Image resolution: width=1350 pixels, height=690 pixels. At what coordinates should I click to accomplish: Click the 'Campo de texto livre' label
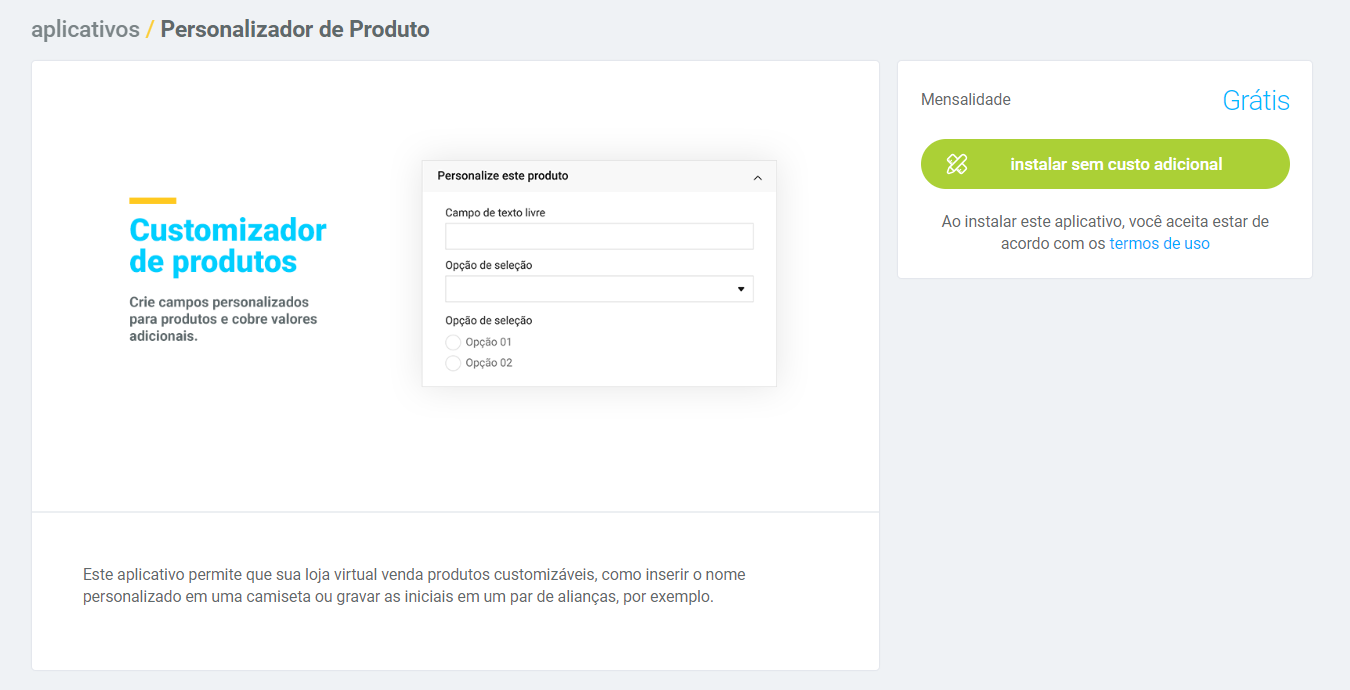(x=495, y=212)
